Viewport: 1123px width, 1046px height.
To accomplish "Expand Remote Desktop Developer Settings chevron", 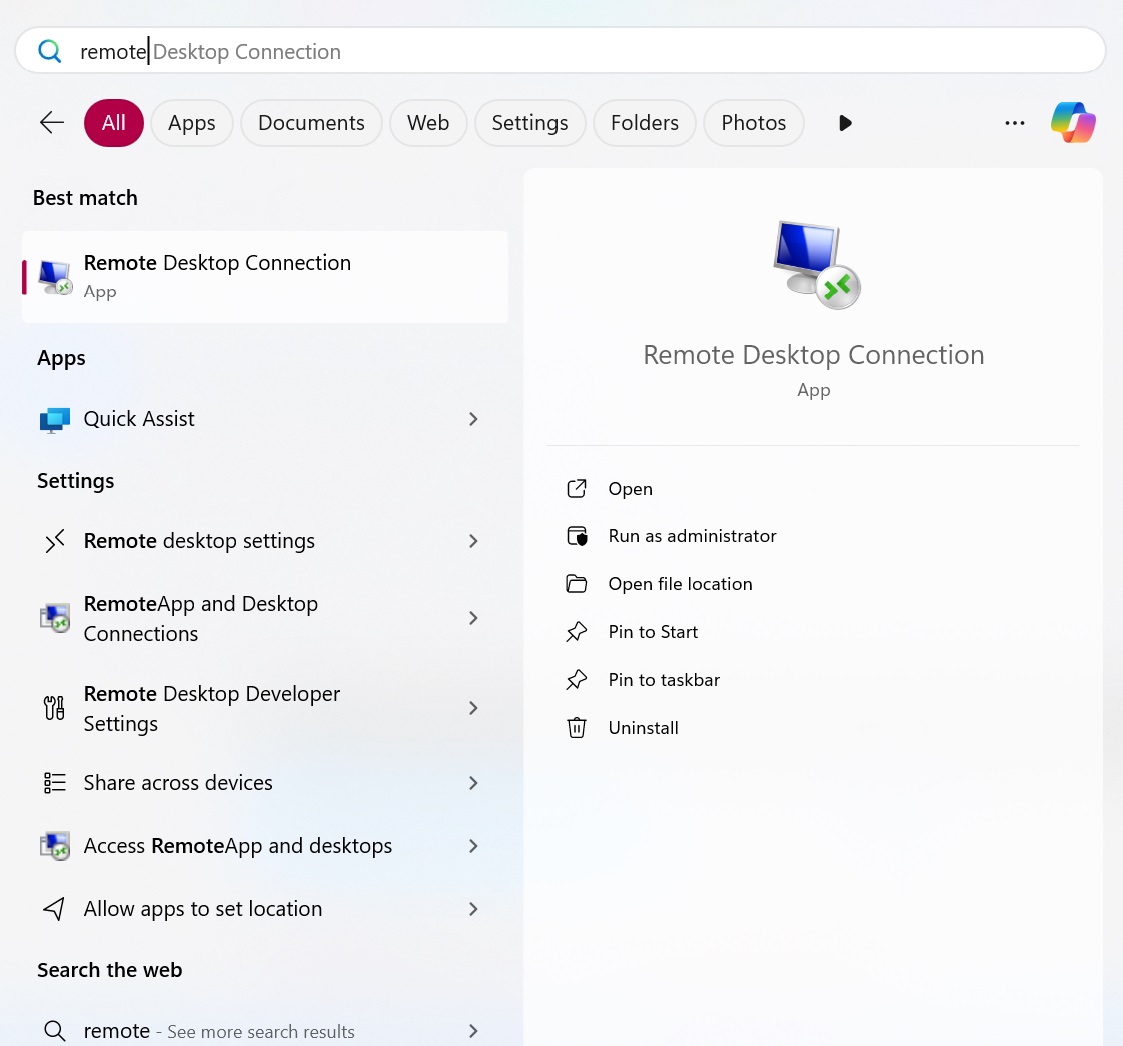I will point(473,708).
